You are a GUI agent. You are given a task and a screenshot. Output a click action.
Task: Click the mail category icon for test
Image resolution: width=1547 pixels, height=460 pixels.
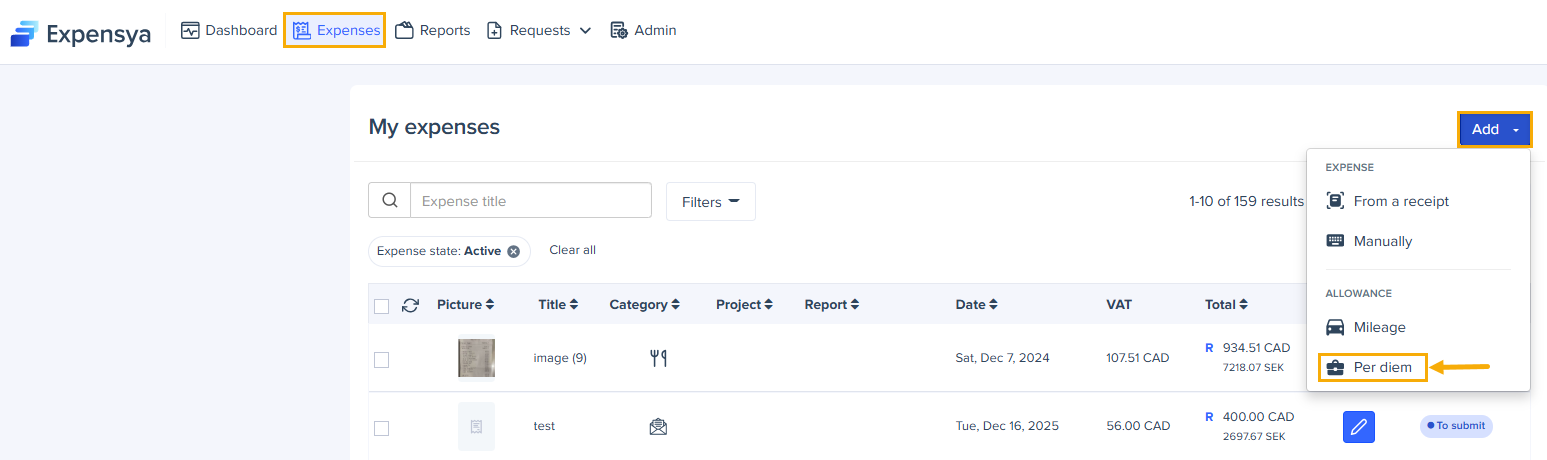pyautogui.click(x=658, y=427)
